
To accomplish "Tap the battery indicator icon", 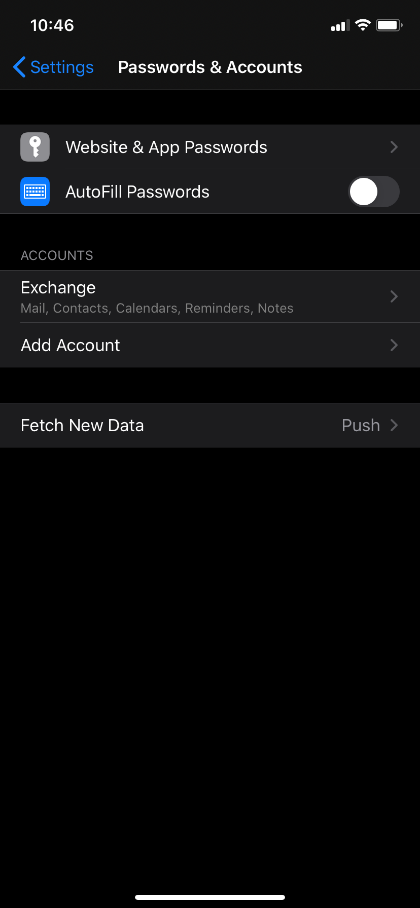I will pos(389,25).
